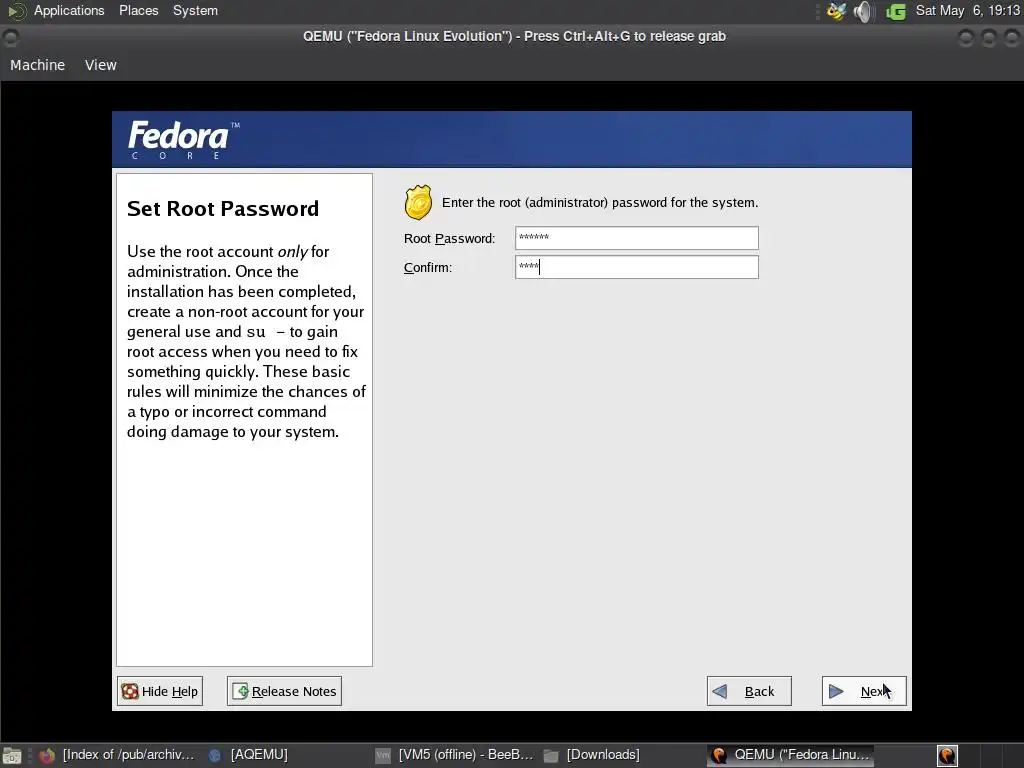1024x768 pixels.
Task: Open the Places menu
Action: click(x=138, y=10)
